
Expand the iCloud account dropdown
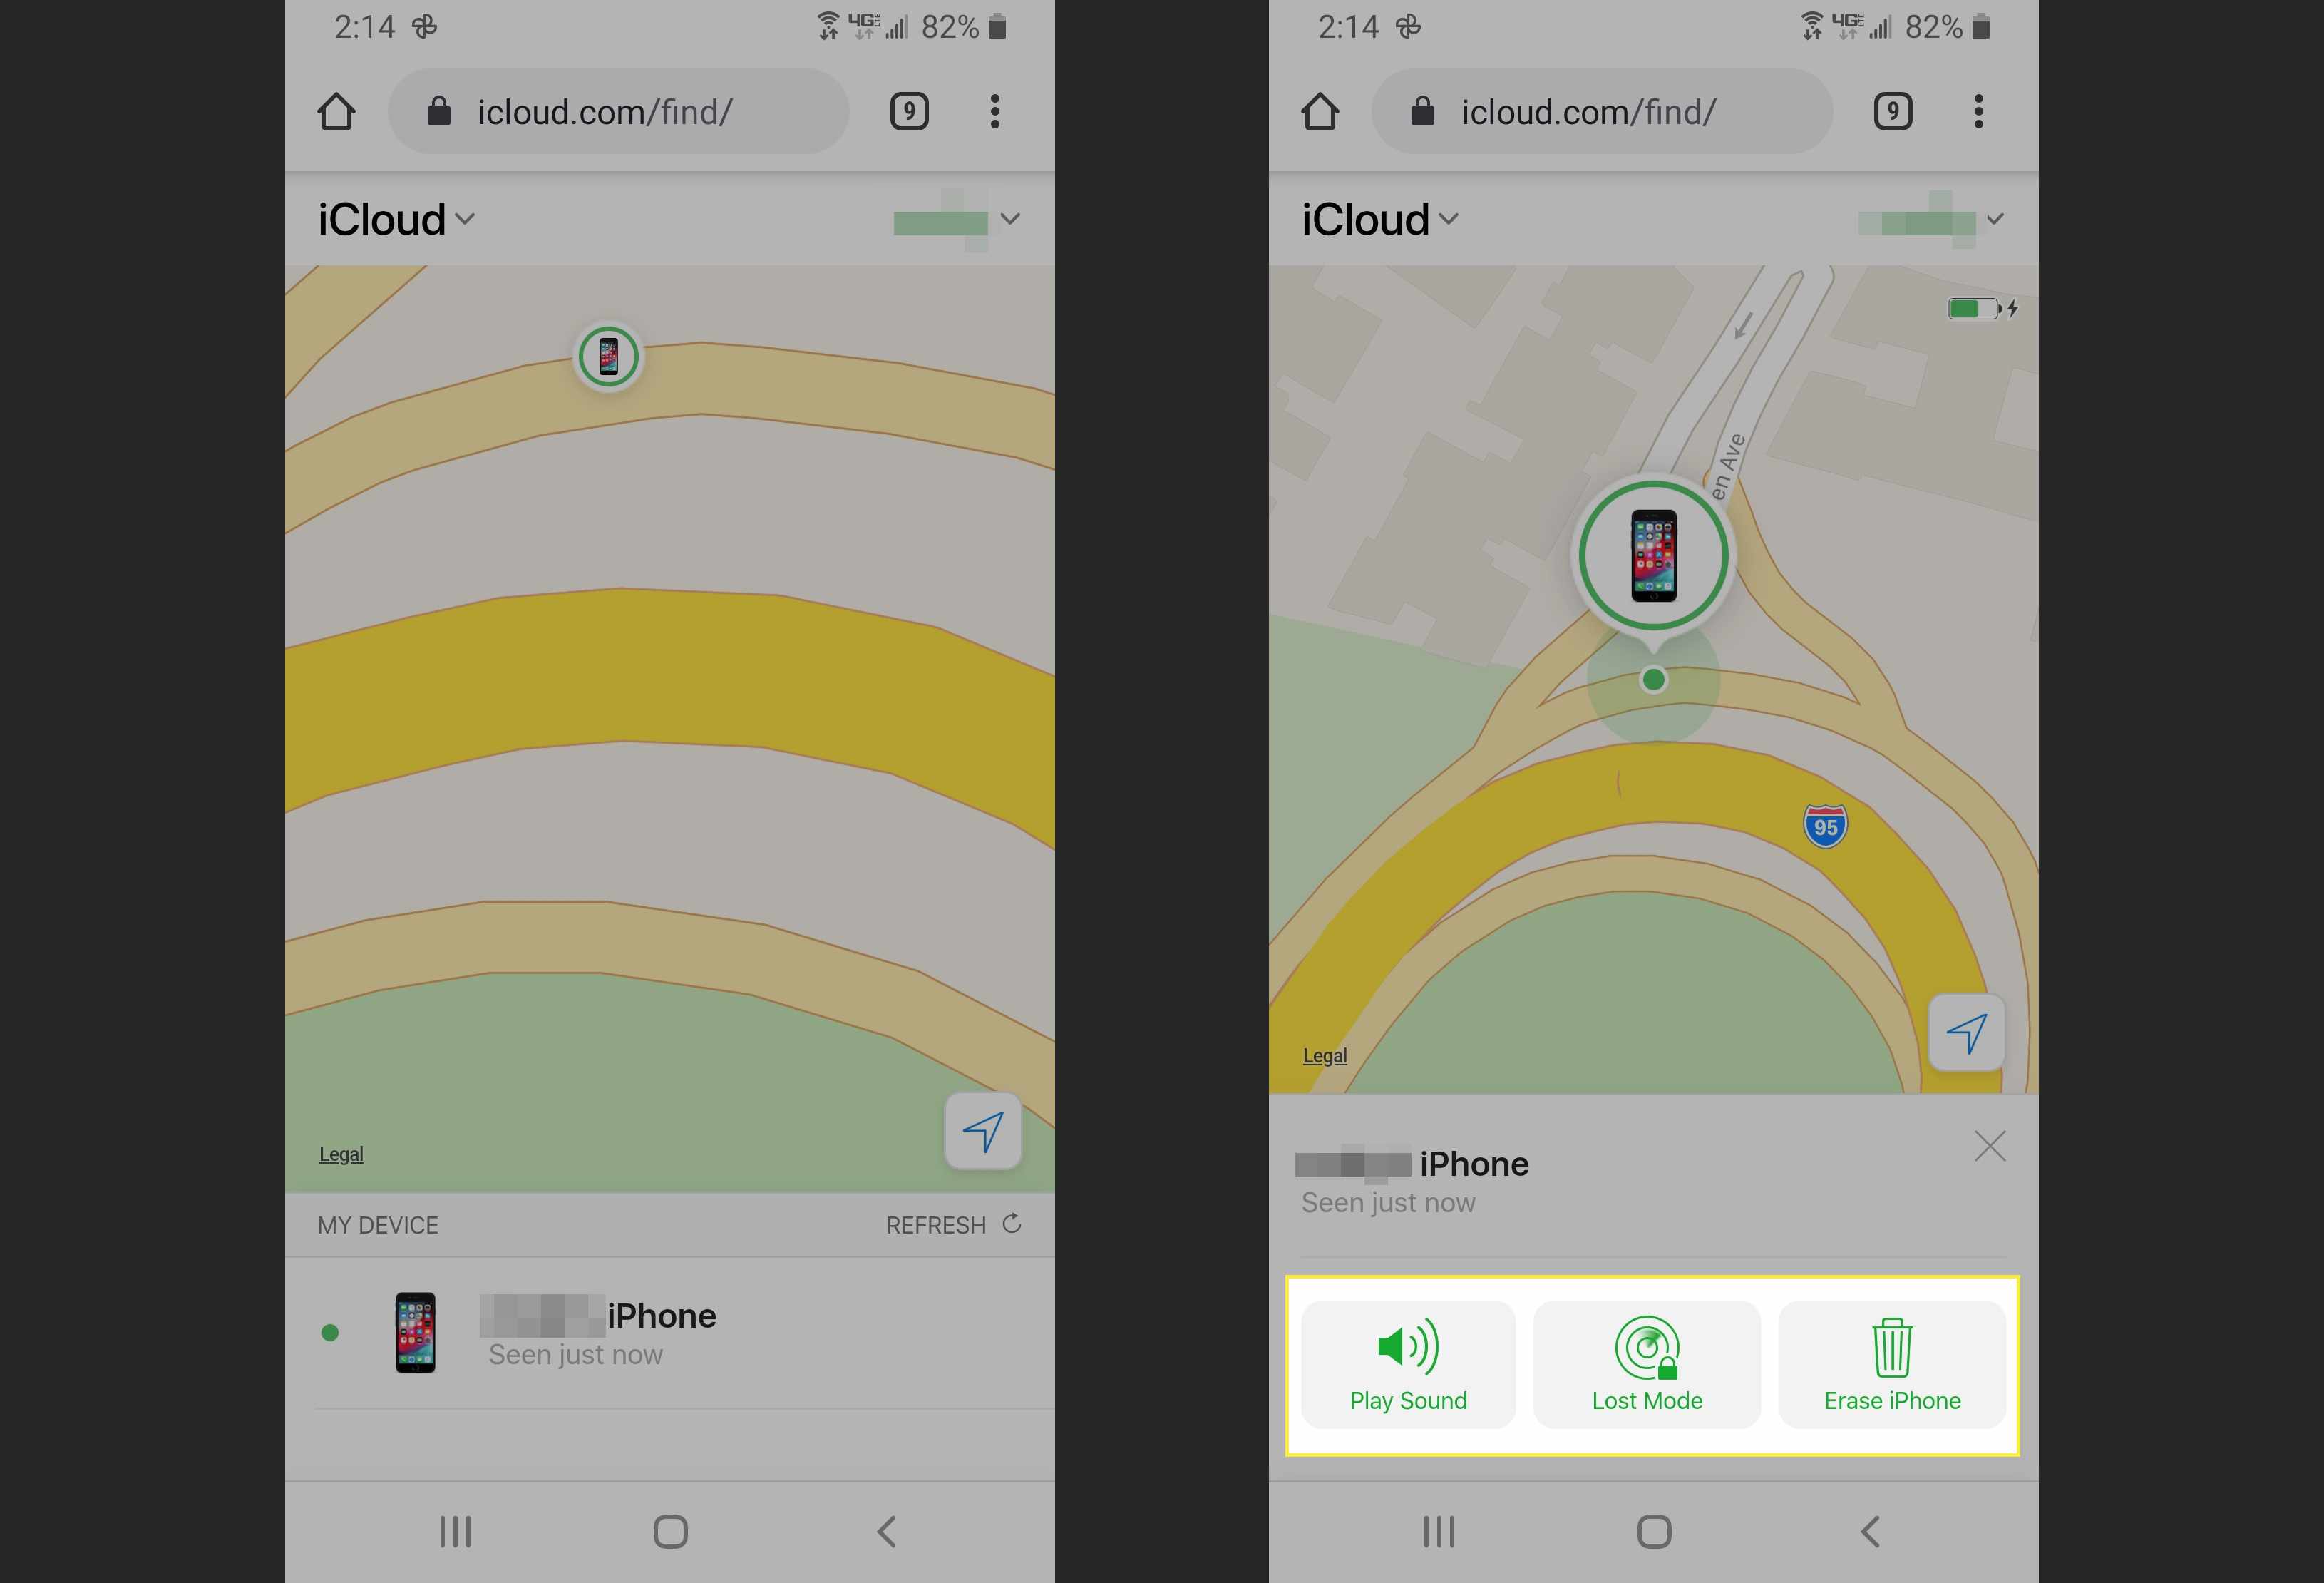pyautogui.click(x=396, y=219)
